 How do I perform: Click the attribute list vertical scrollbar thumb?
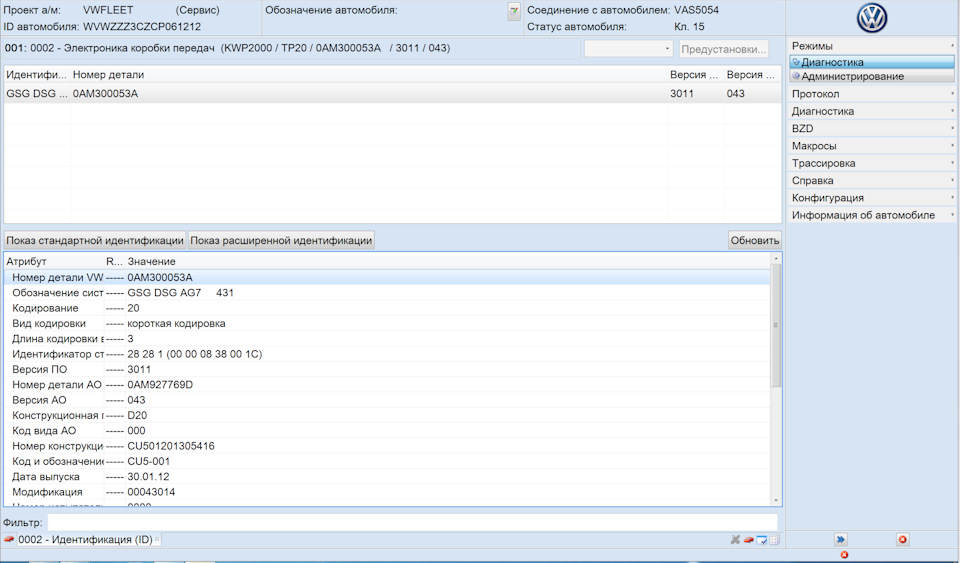(776, 326)
